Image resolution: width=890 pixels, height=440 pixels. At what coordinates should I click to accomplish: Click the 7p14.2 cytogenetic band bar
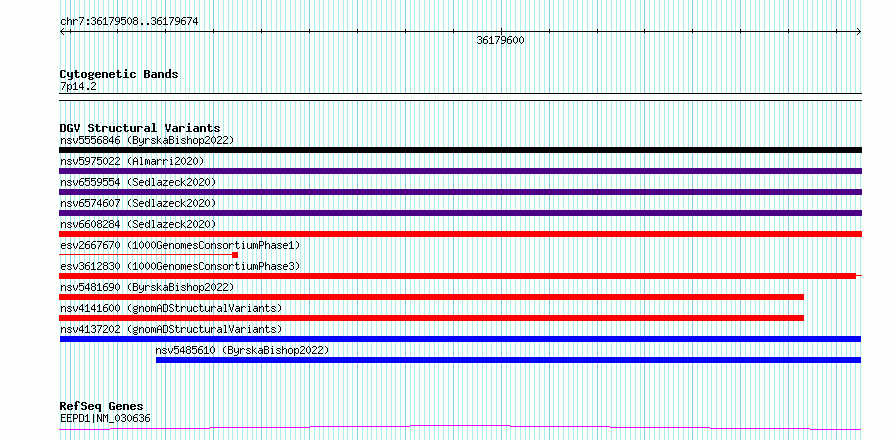tap(460, 97)
